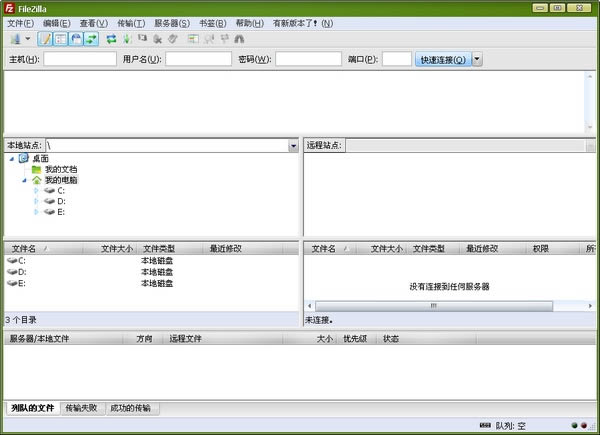Click the binoculars file search icon
The image size is (600, 435).
pos(239,39)
